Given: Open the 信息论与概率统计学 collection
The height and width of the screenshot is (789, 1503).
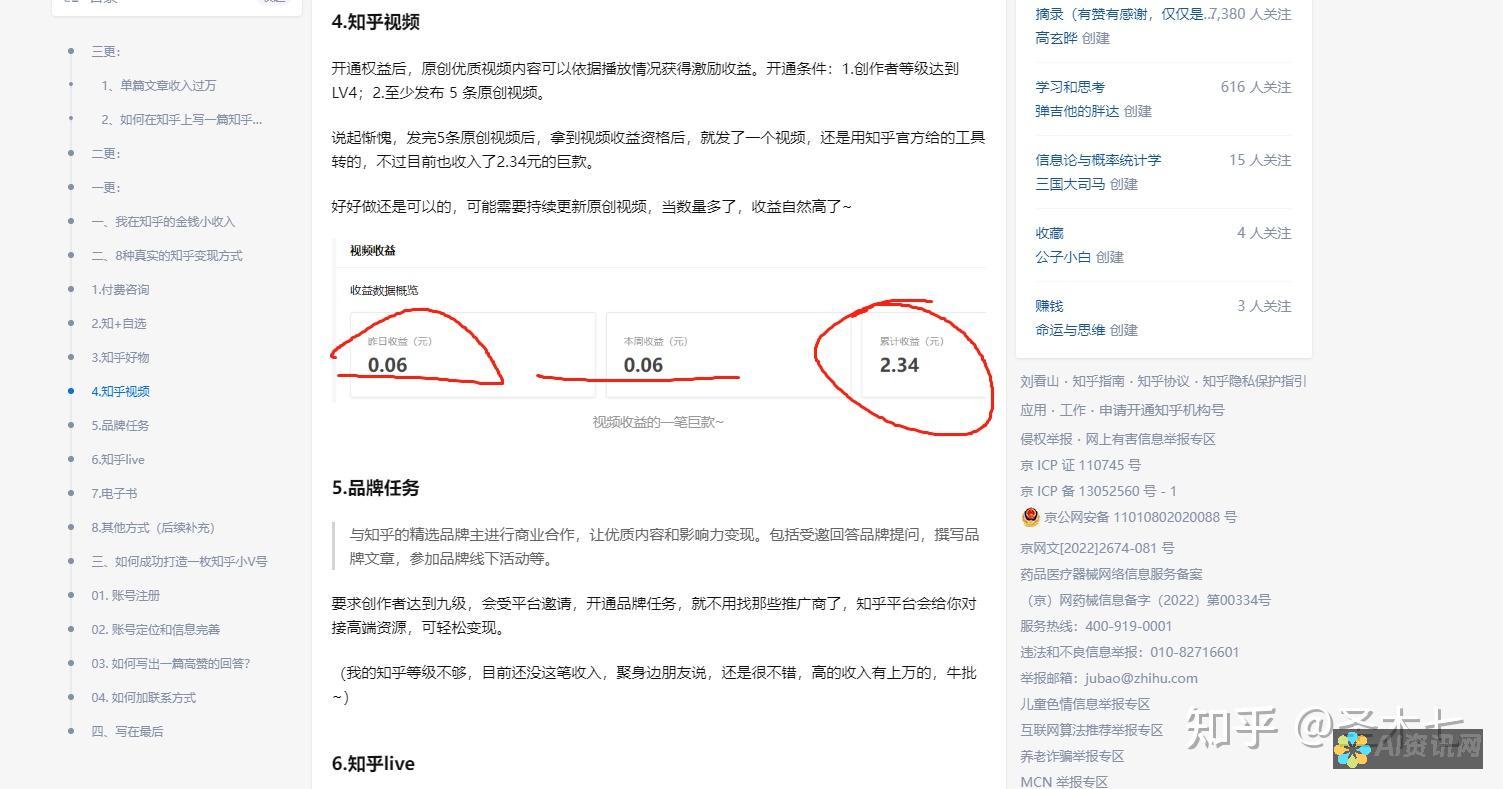Looking at the screenshot, I should [x=1098, y=160].
